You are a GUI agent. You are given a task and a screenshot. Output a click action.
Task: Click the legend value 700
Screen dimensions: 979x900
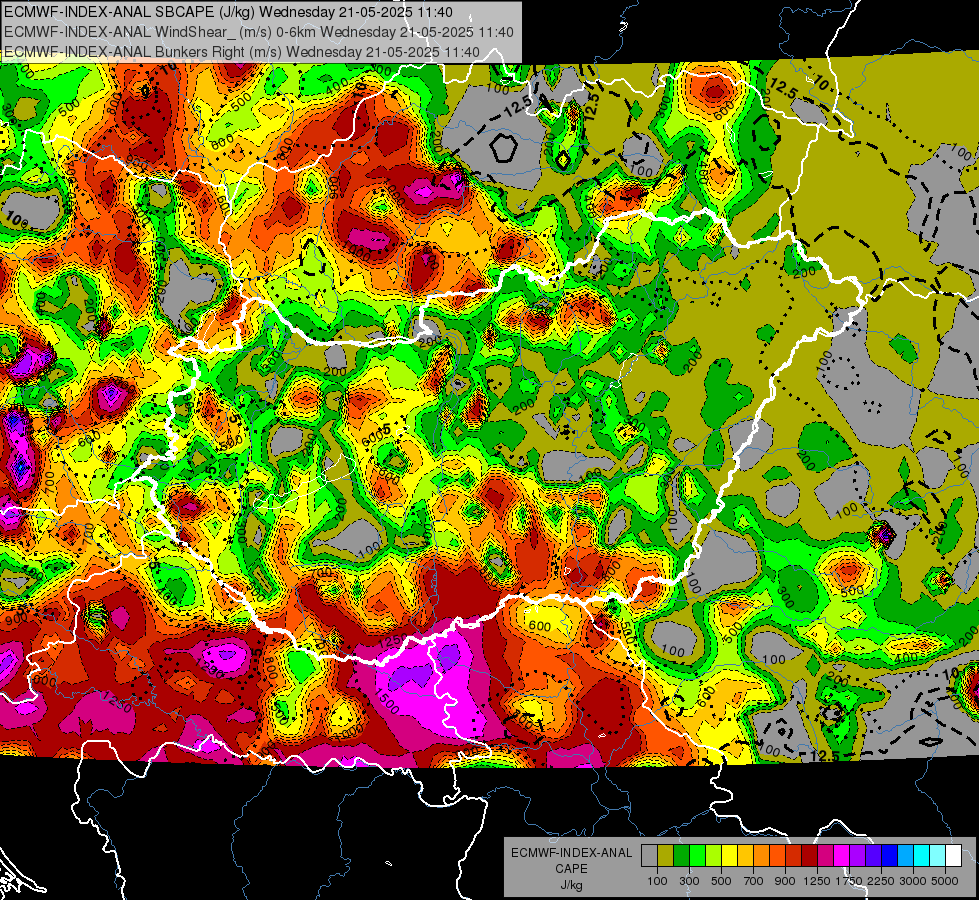point(754,881)
